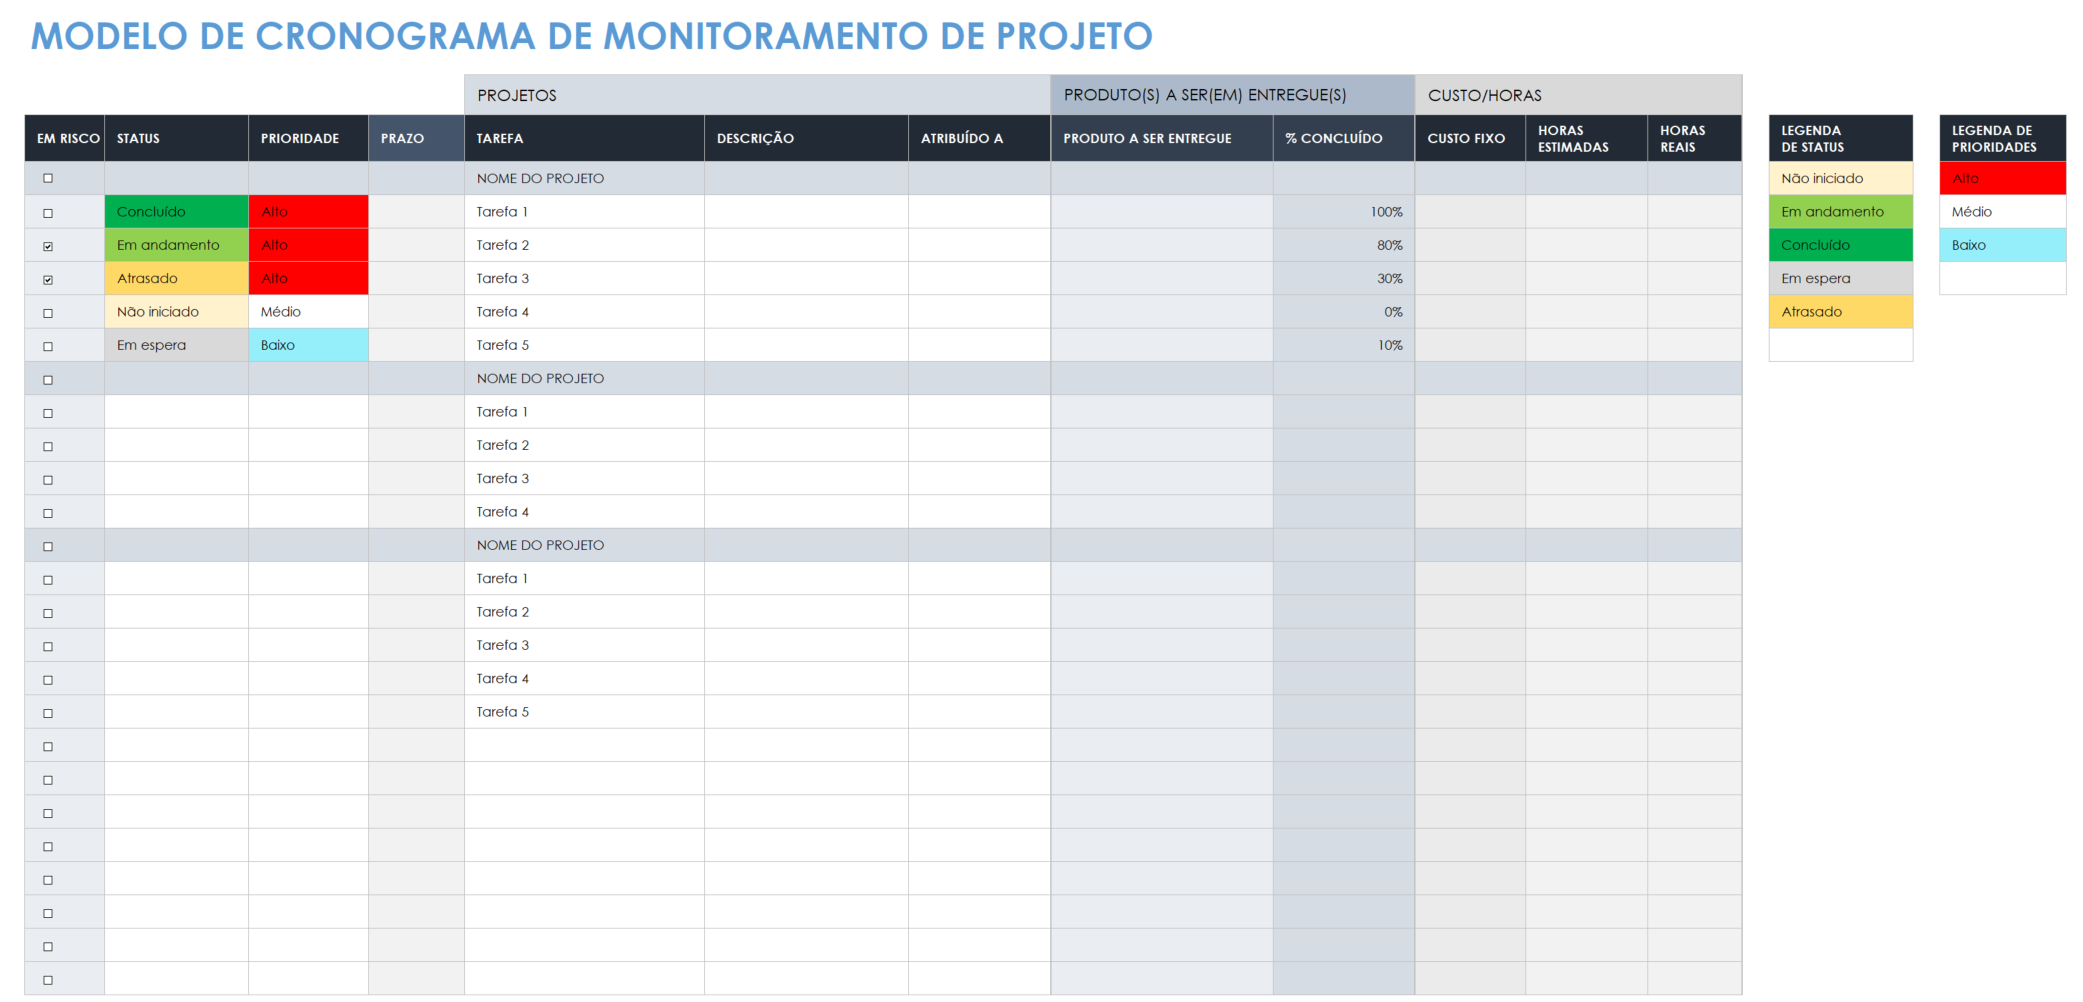The height and width of the screenshot is (1002, 2083).
Task: Select Médio in the priorities legend
Action: click(2002, 212)
